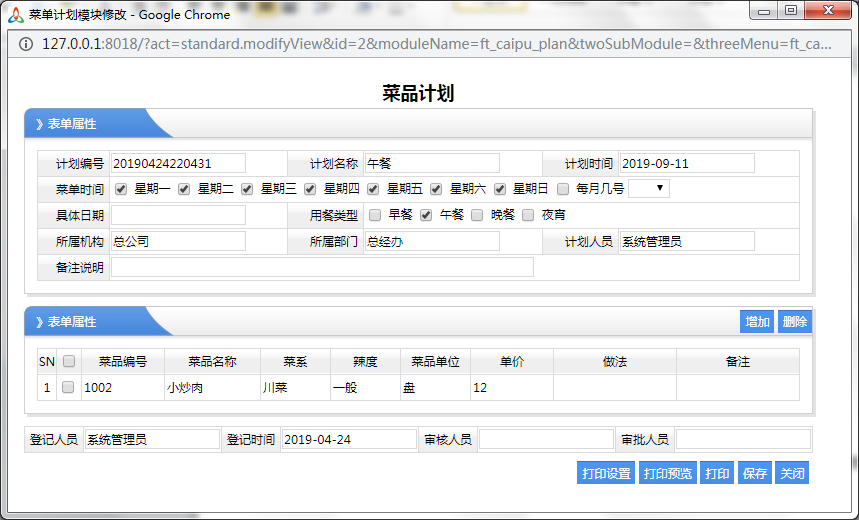Check the 早餐 meal type option

point(375,215)
